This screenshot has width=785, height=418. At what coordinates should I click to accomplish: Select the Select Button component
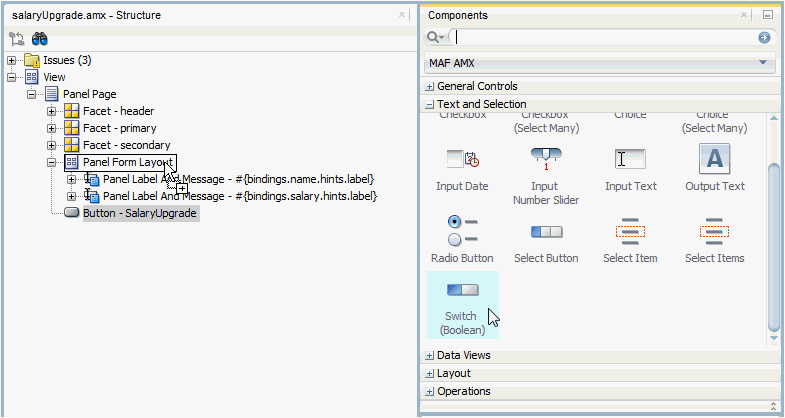(x=546, y=243)
